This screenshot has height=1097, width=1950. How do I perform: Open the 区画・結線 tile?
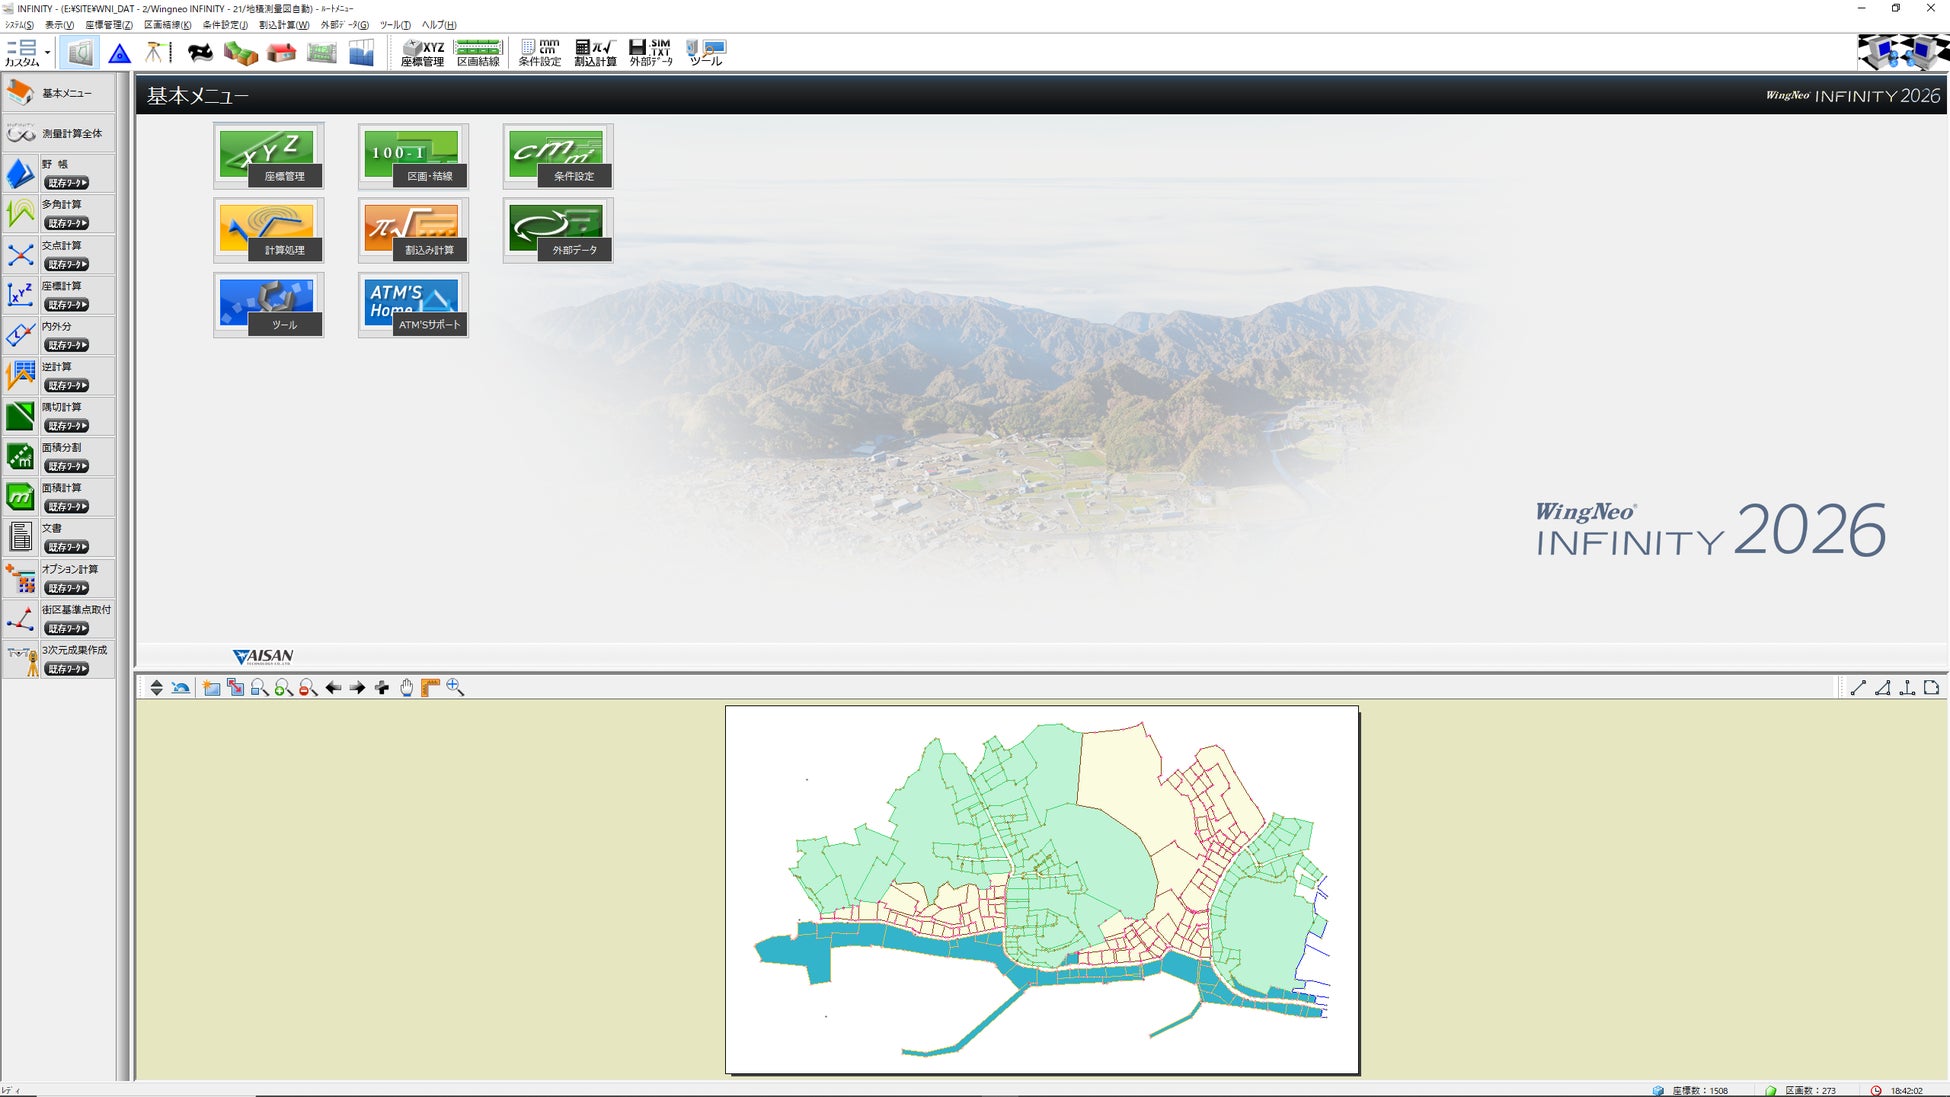412,156
